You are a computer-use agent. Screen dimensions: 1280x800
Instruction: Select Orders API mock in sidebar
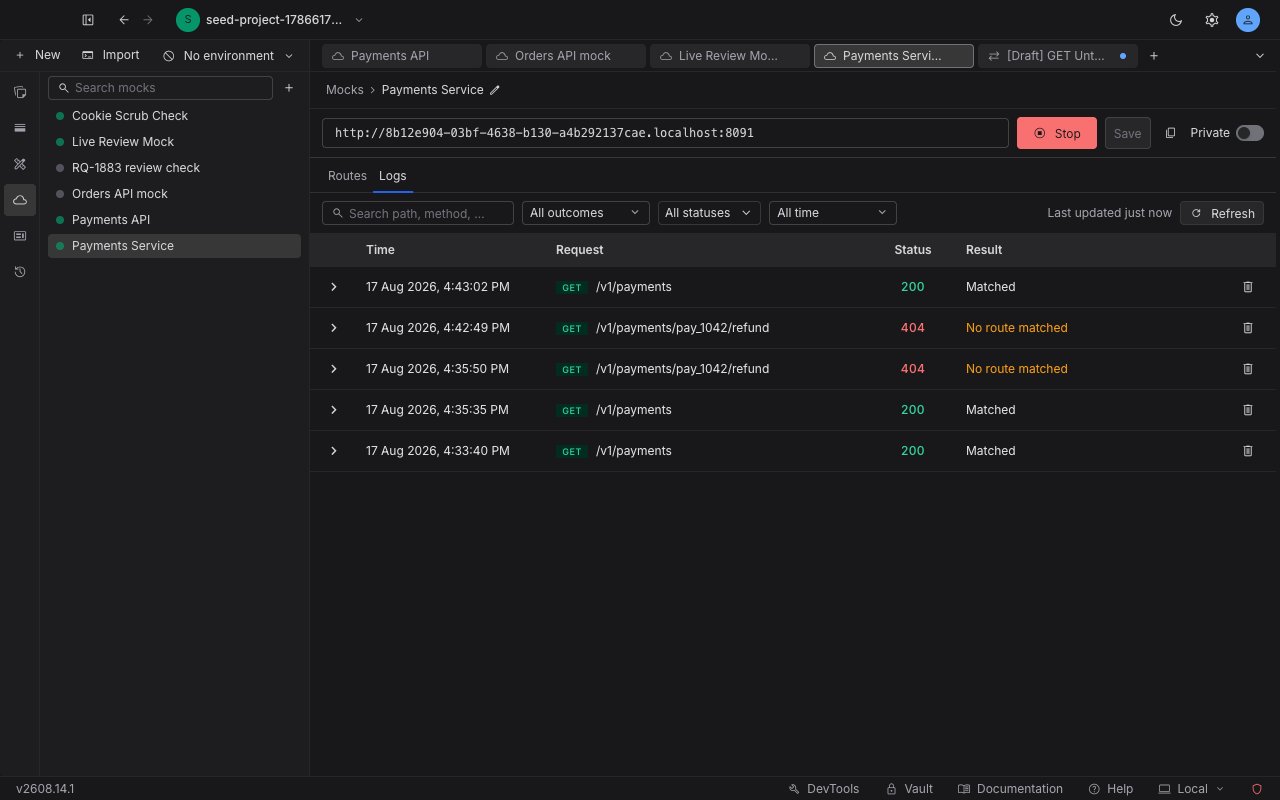point(174,194)
